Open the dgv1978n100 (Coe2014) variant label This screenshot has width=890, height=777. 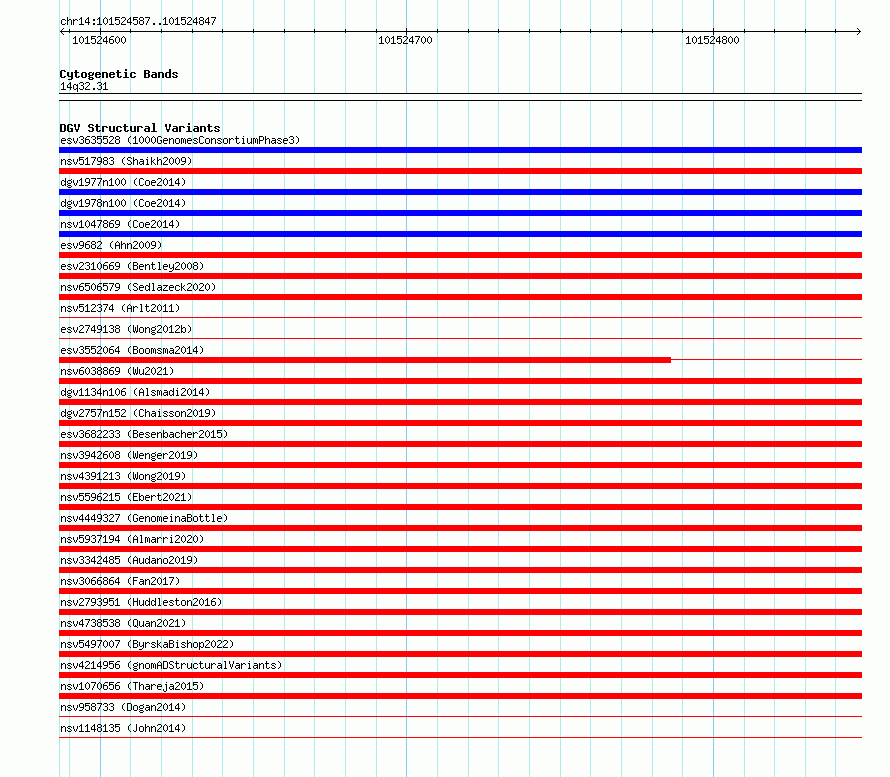pos(123,203)
